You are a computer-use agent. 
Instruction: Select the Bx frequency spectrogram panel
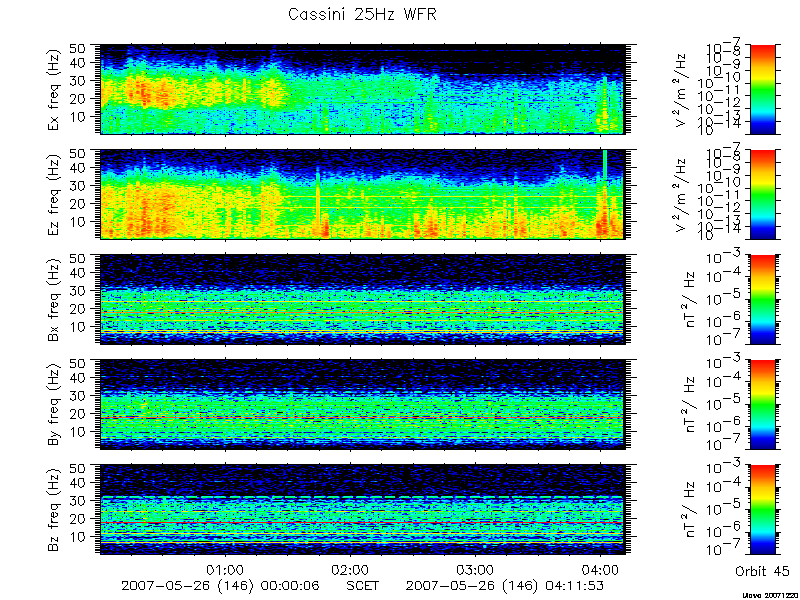tap(362, 299)
